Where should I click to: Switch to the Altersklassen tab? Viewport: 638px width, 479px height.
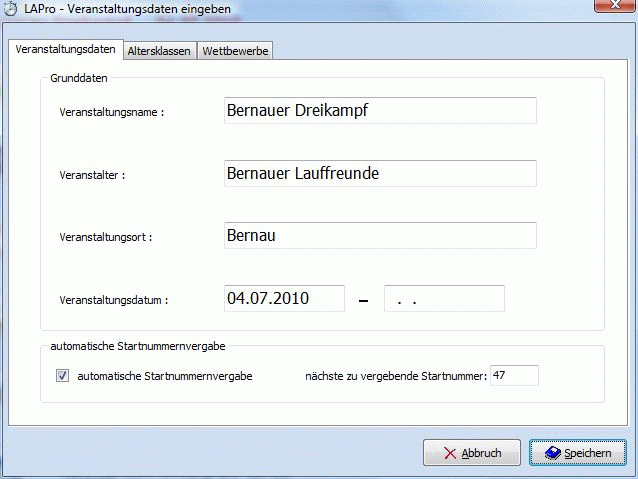tap(159, 51)
